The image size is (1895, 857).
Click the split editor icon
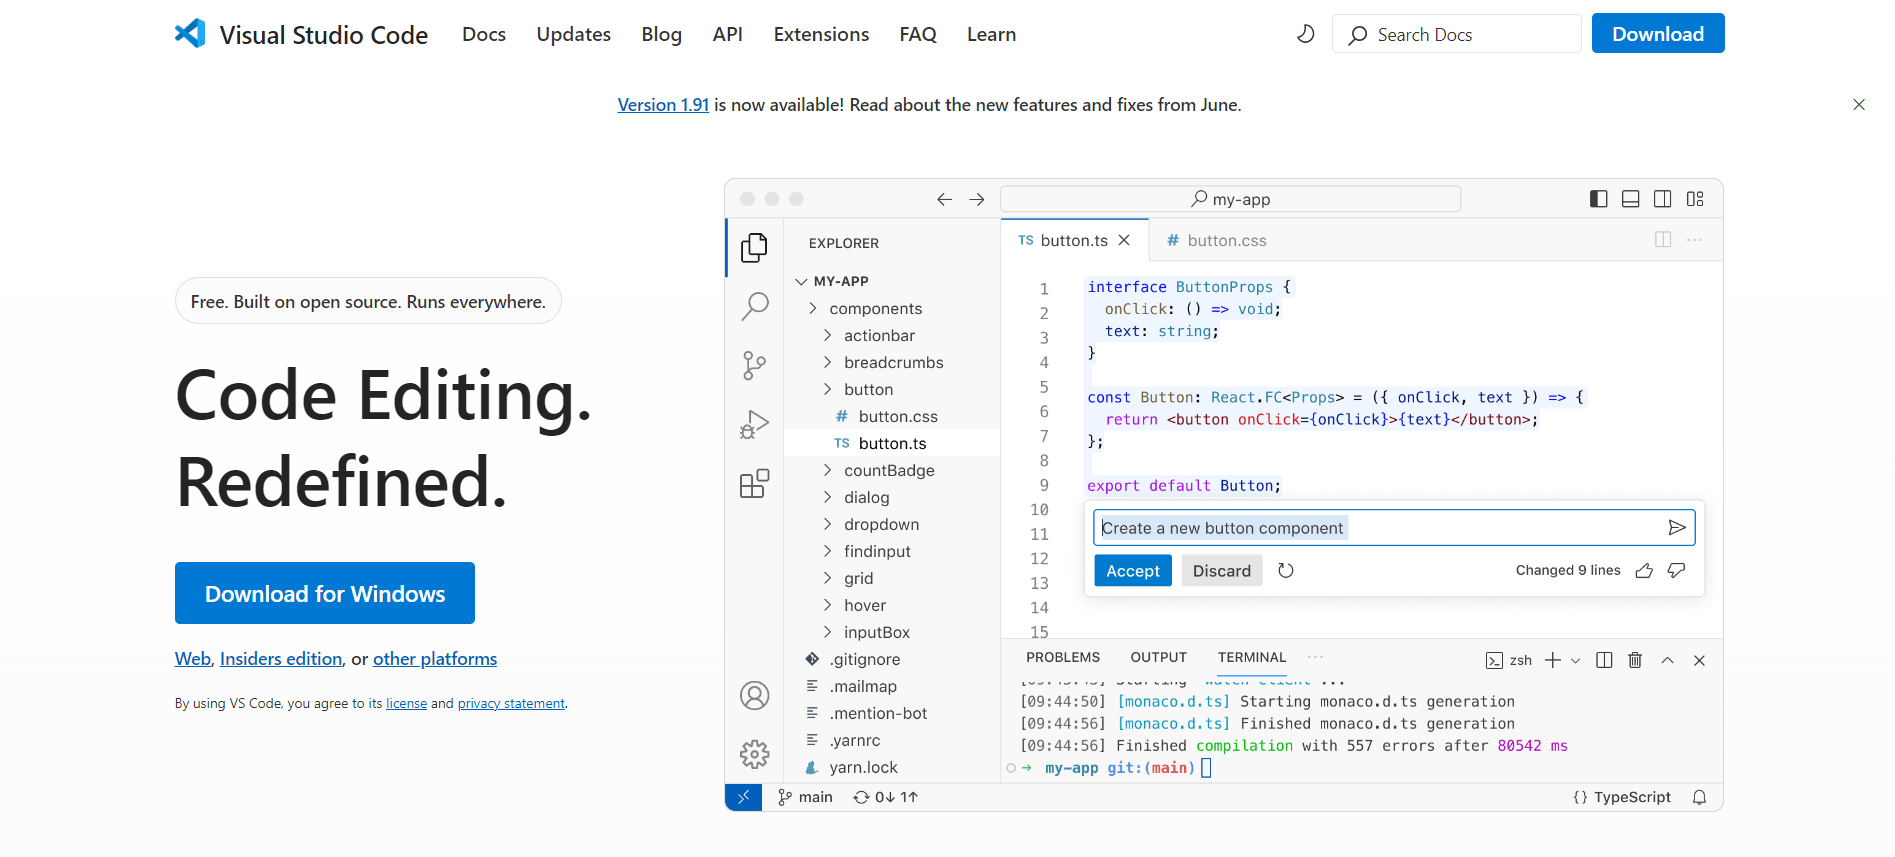click(1663, 240)
